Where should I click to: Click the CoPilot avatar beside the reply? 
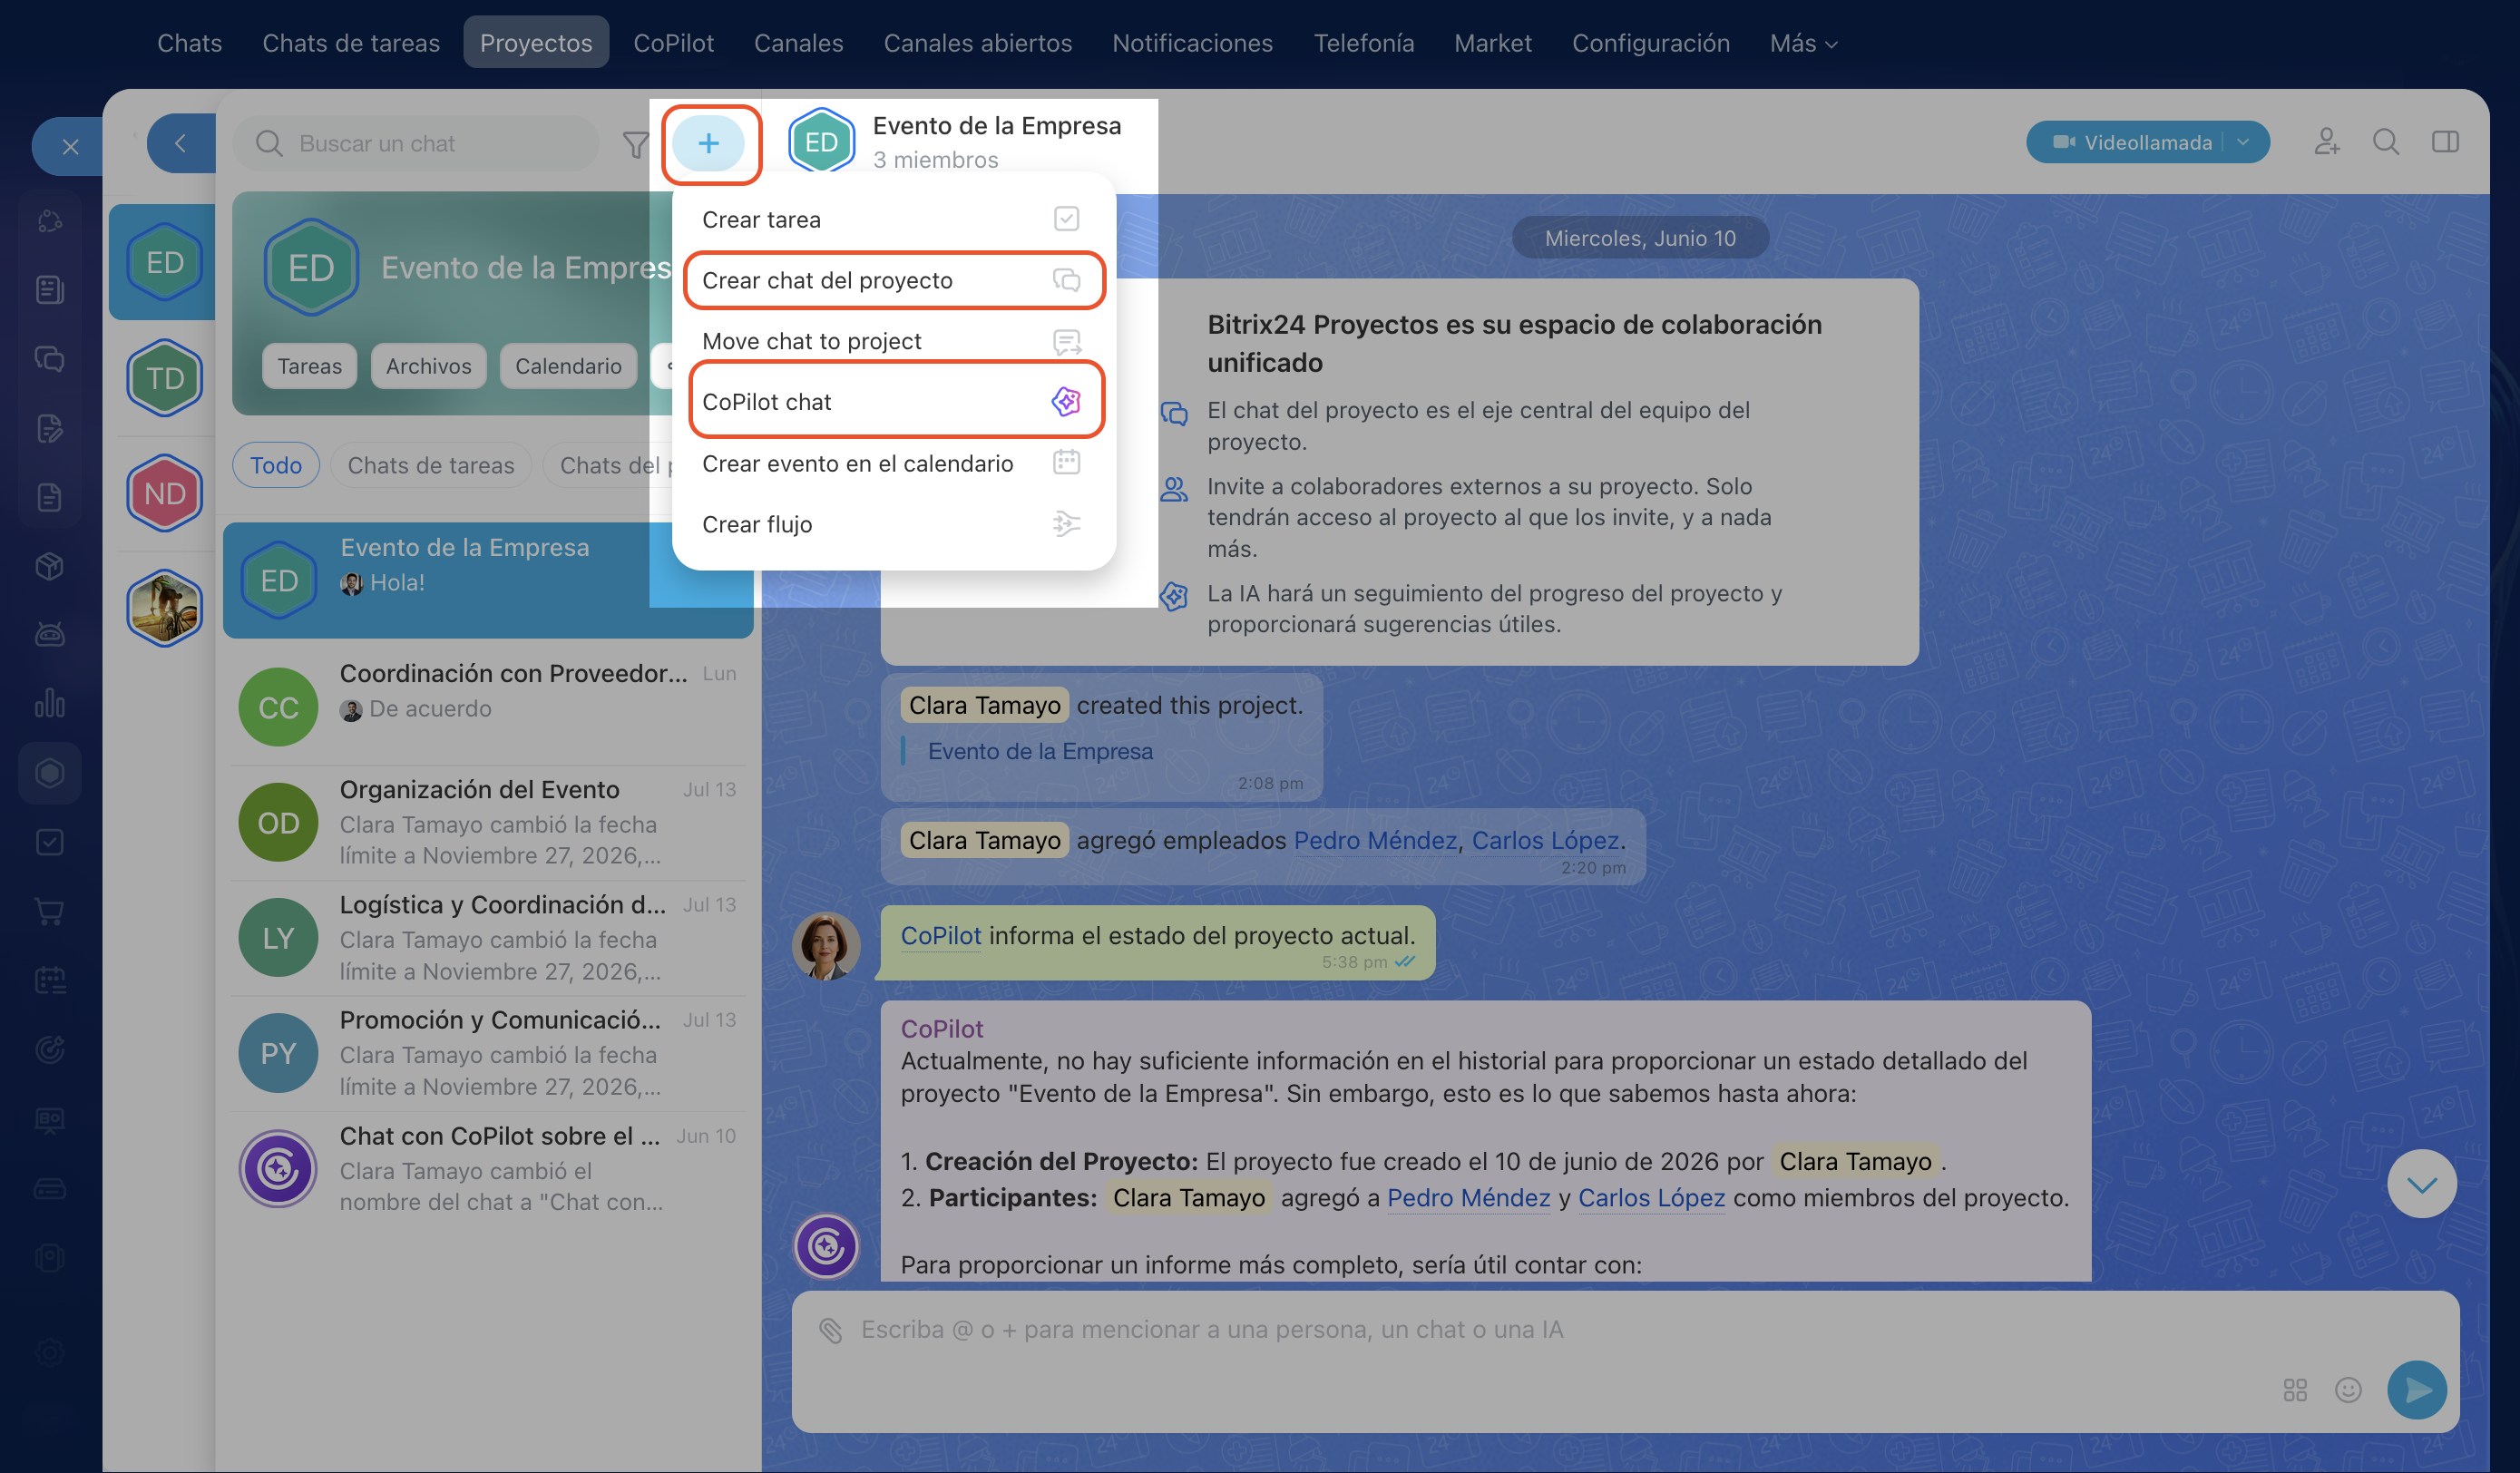click(x=826, y=1246)
